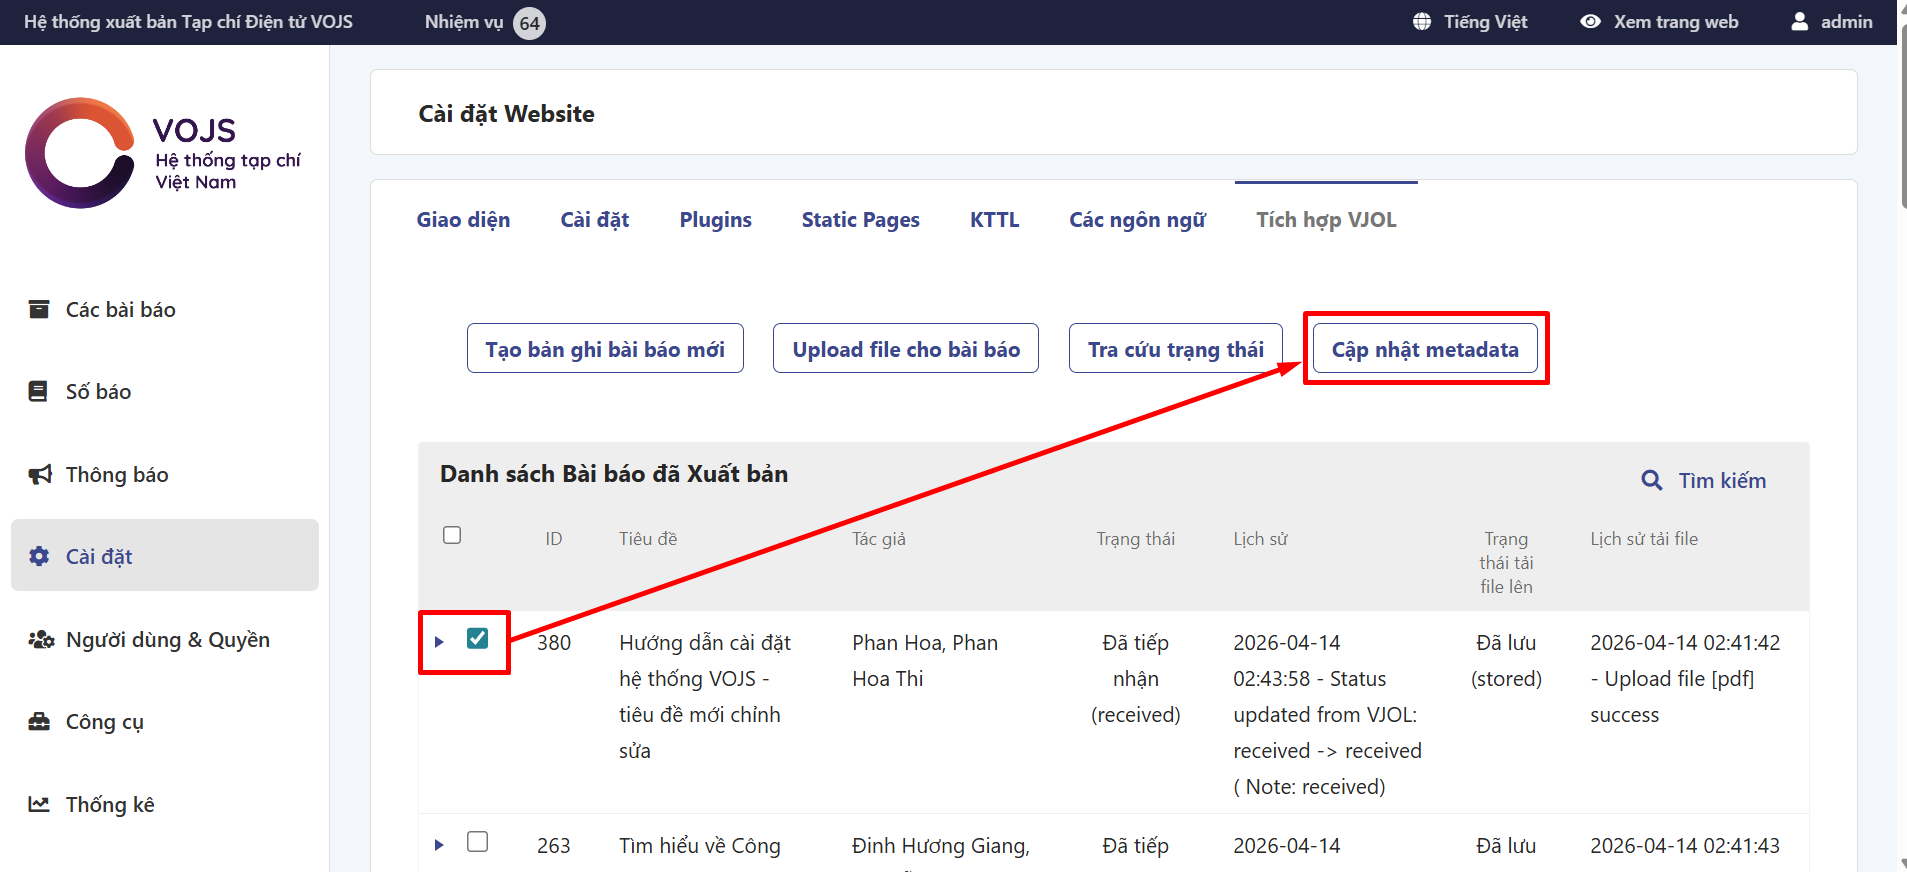1907x872 pixels.
Task: Select the Tích hợp VJOL tab
Action: pyautogui.click(x=1326, y=220)
